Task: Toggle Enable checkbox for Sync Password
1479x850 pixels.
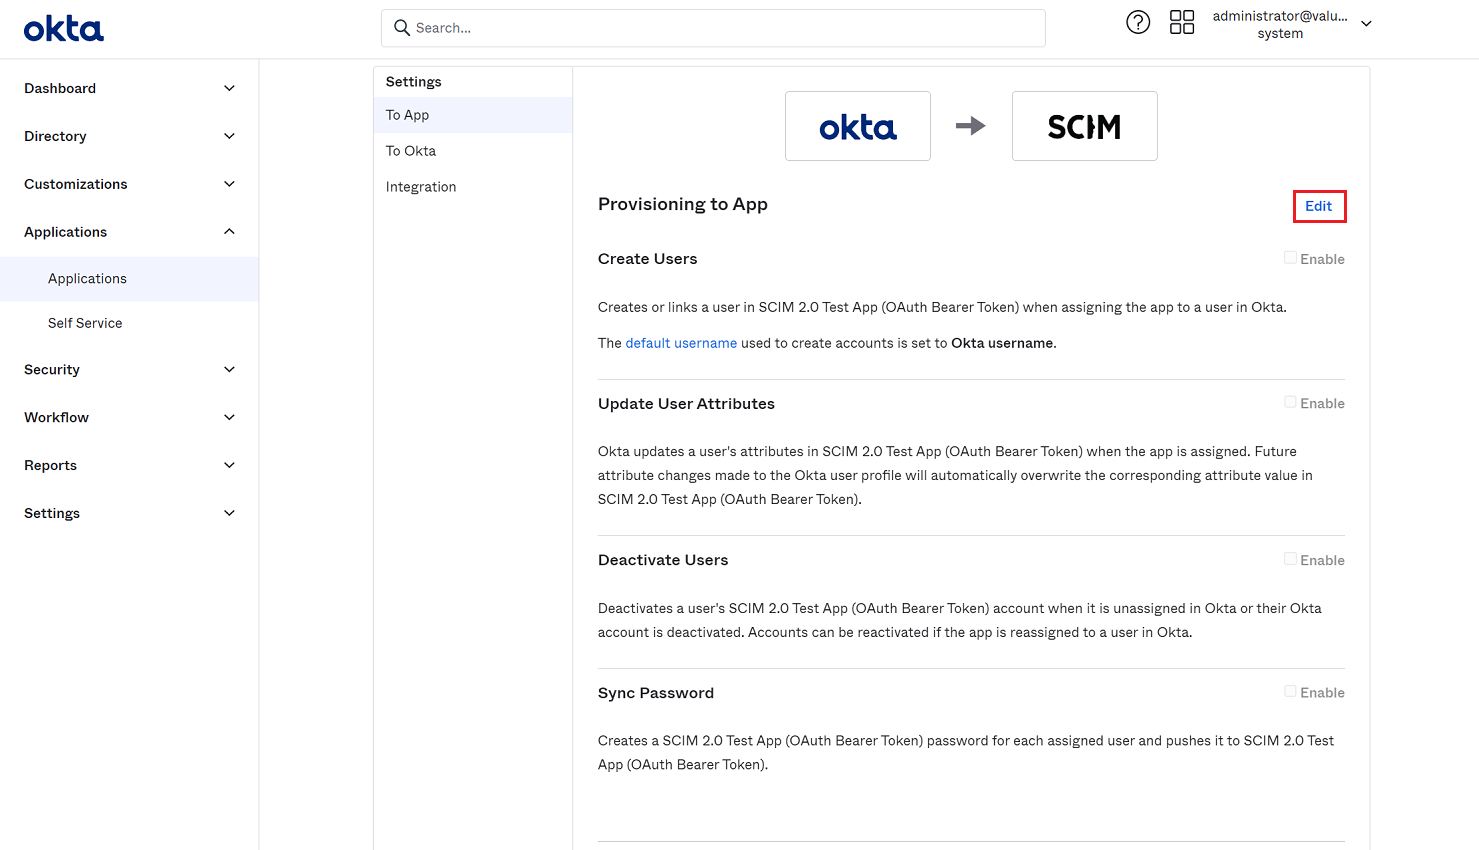Action: tap(1290, 691)
